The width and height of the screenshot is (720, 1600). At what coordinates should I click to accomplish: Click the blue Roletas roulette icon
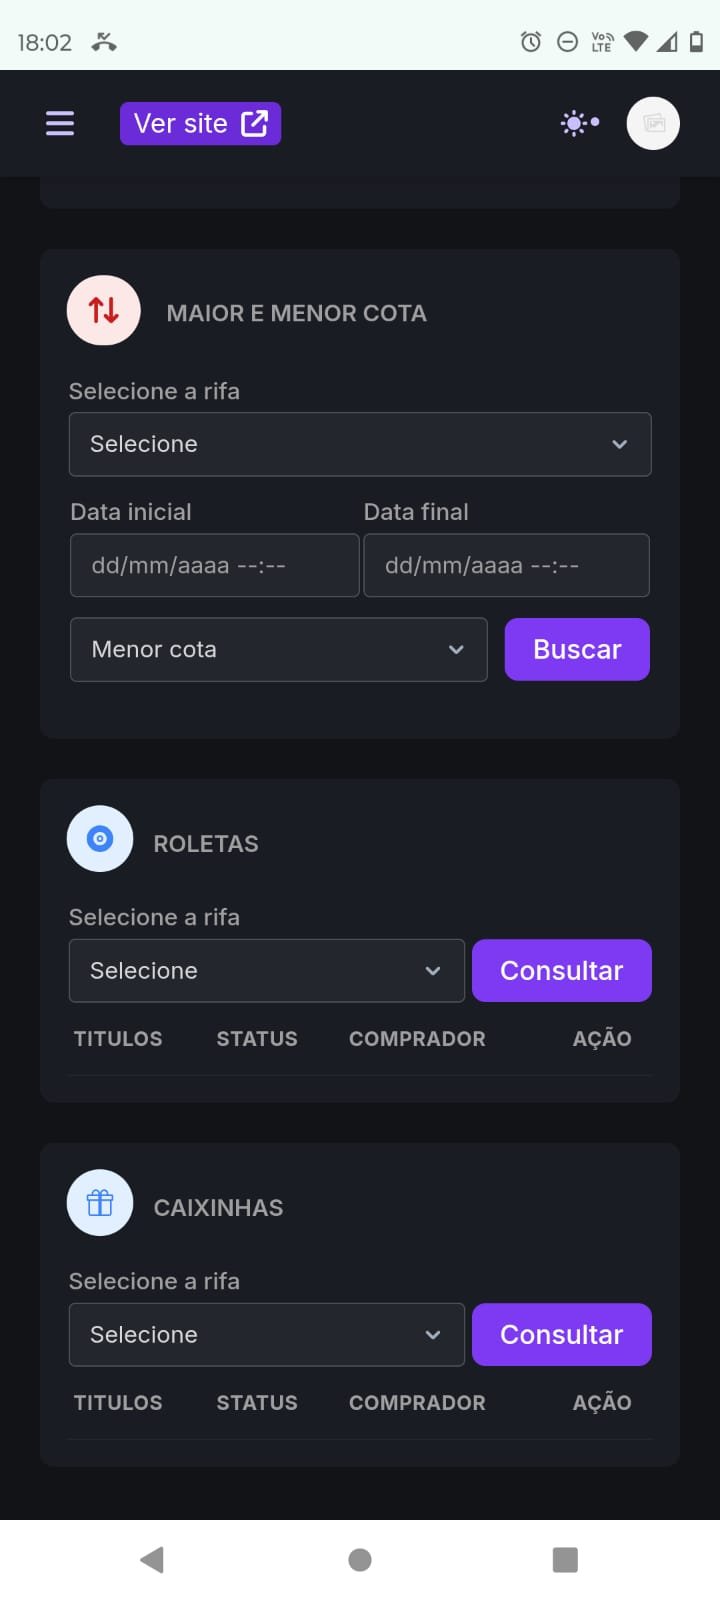(x=100, y=839)
